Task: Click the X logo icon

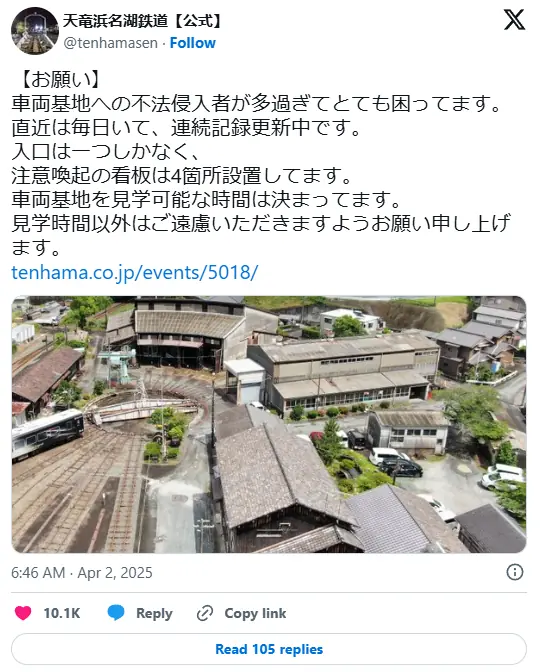Action: click(514, 20)
